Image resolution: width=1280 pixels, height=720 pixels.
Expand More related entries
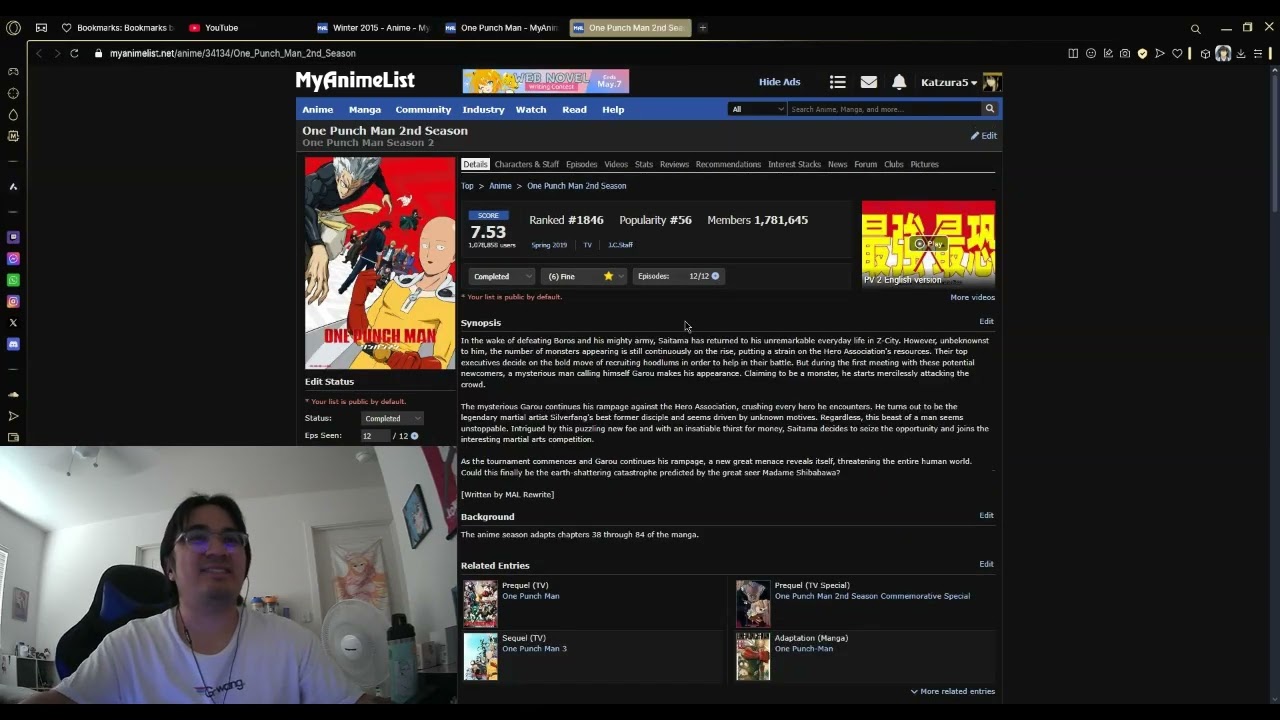pos(952,691)
